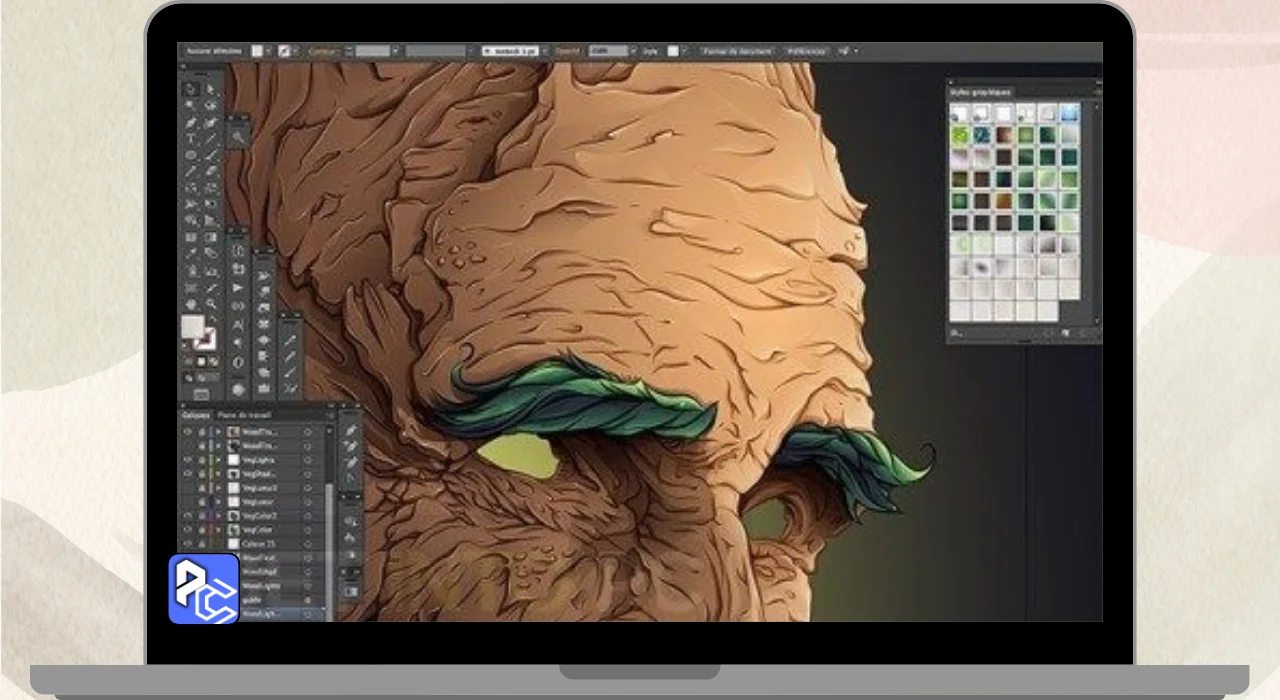
Task: Expand the VegUpFra layer group
Action: pos(218,459)
